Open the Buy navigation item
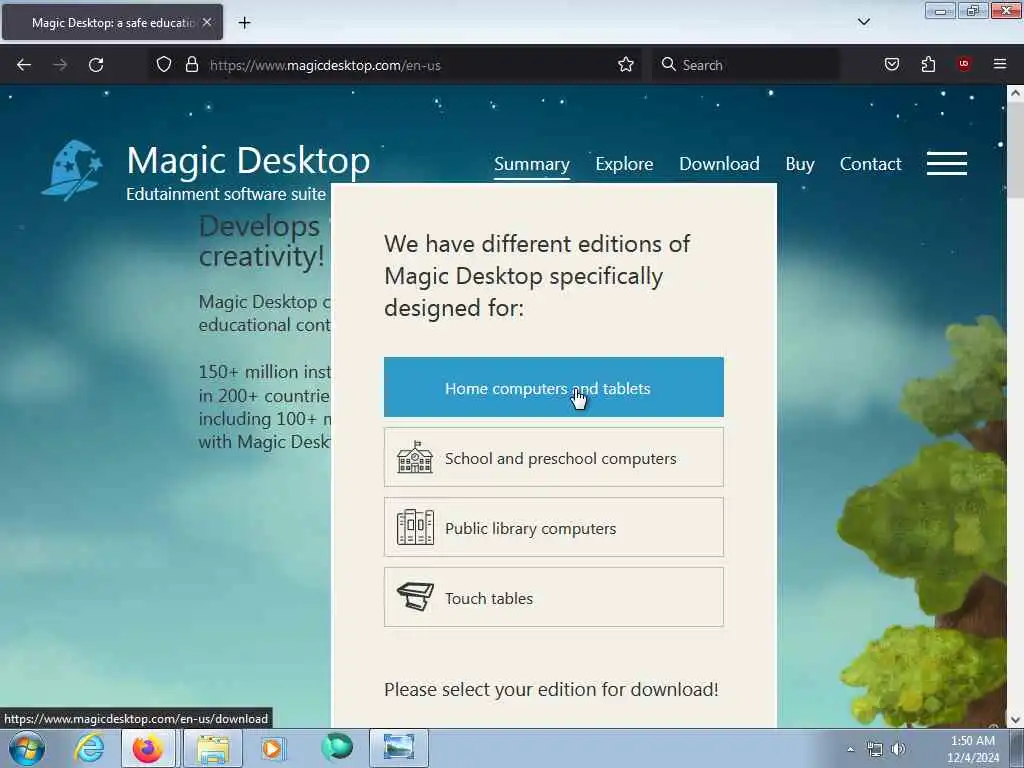Viewport: 1024px width, 768px height. (x=799, y=164)
